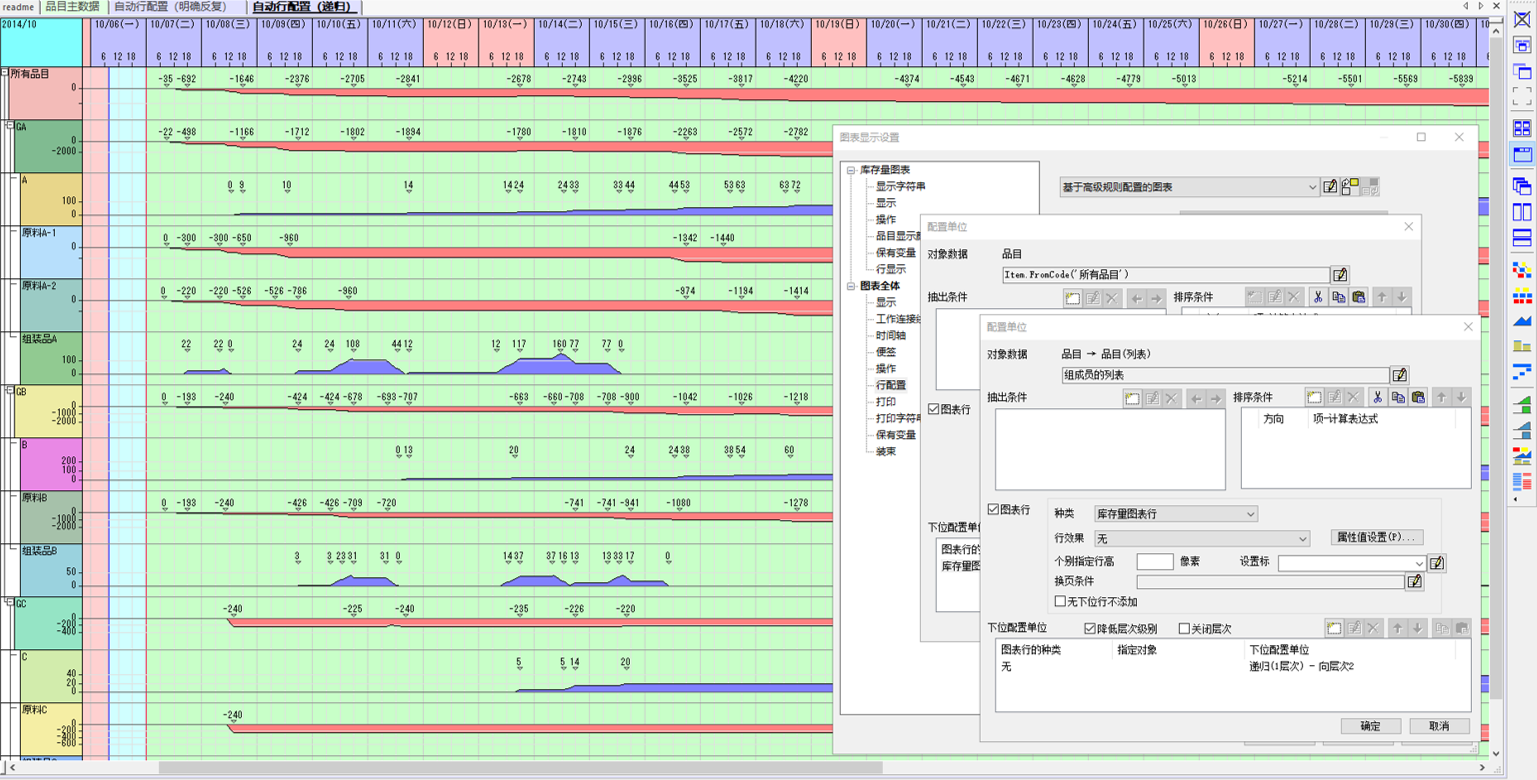1537x780 pixels.
Task: Collapse 所有品目 row in chart
Action: [4, 74]
